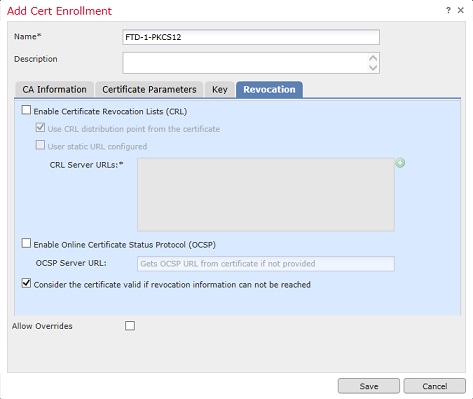
Task: Select the Key tab
Action: (x=220, y=89)
